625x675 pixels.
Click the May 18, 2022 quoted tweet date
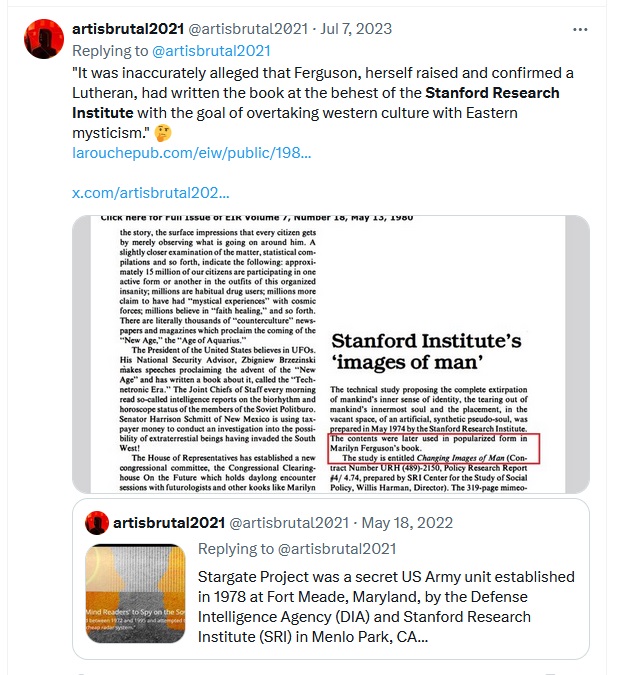pos(407,523)
